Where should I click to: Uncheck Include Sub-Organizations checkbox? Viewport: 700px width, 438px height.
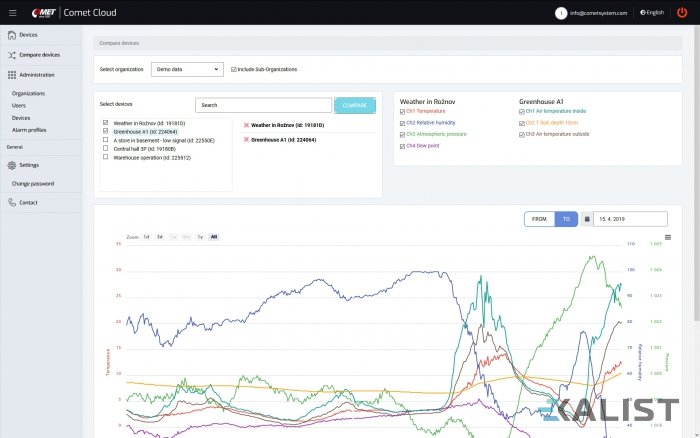click(x=234, y=69)
